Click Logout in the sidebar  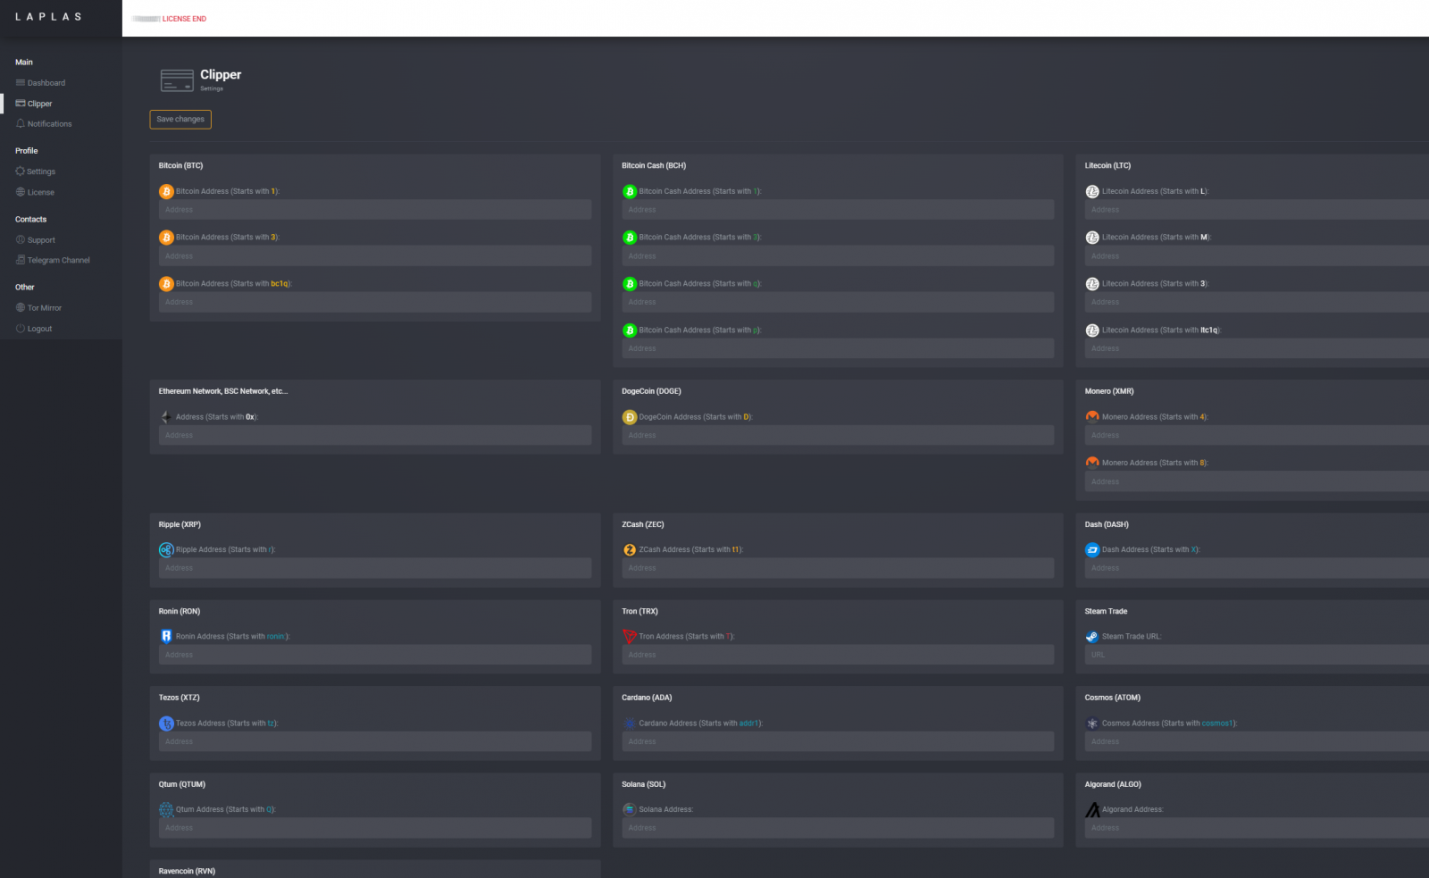tap(34, 329)
